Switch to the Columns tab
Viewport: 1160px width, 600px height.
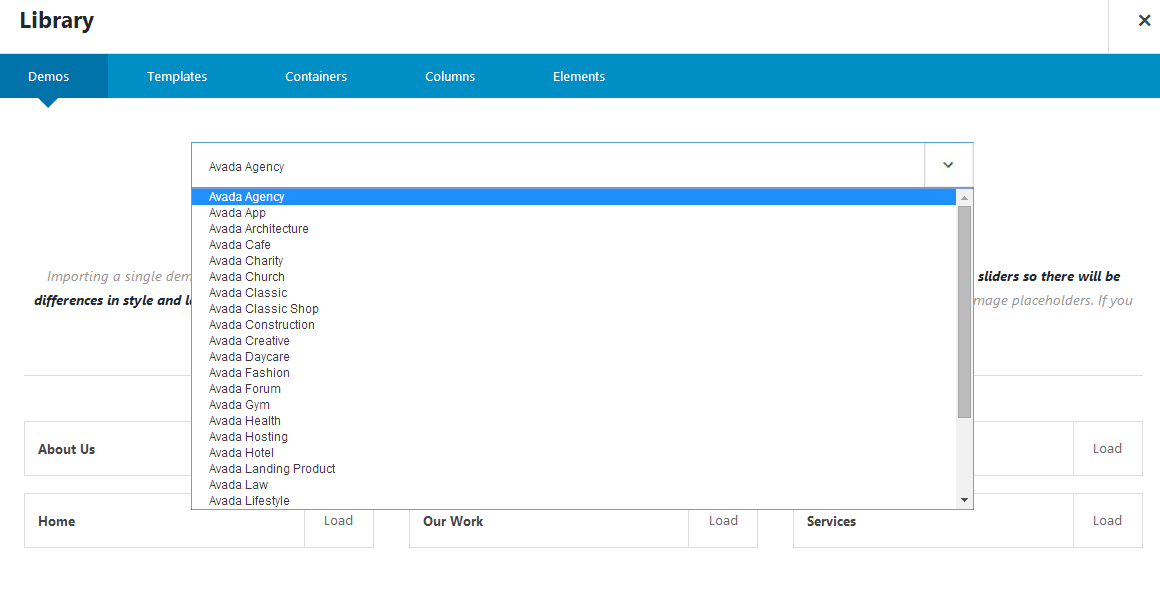click(x=450, y=76)
